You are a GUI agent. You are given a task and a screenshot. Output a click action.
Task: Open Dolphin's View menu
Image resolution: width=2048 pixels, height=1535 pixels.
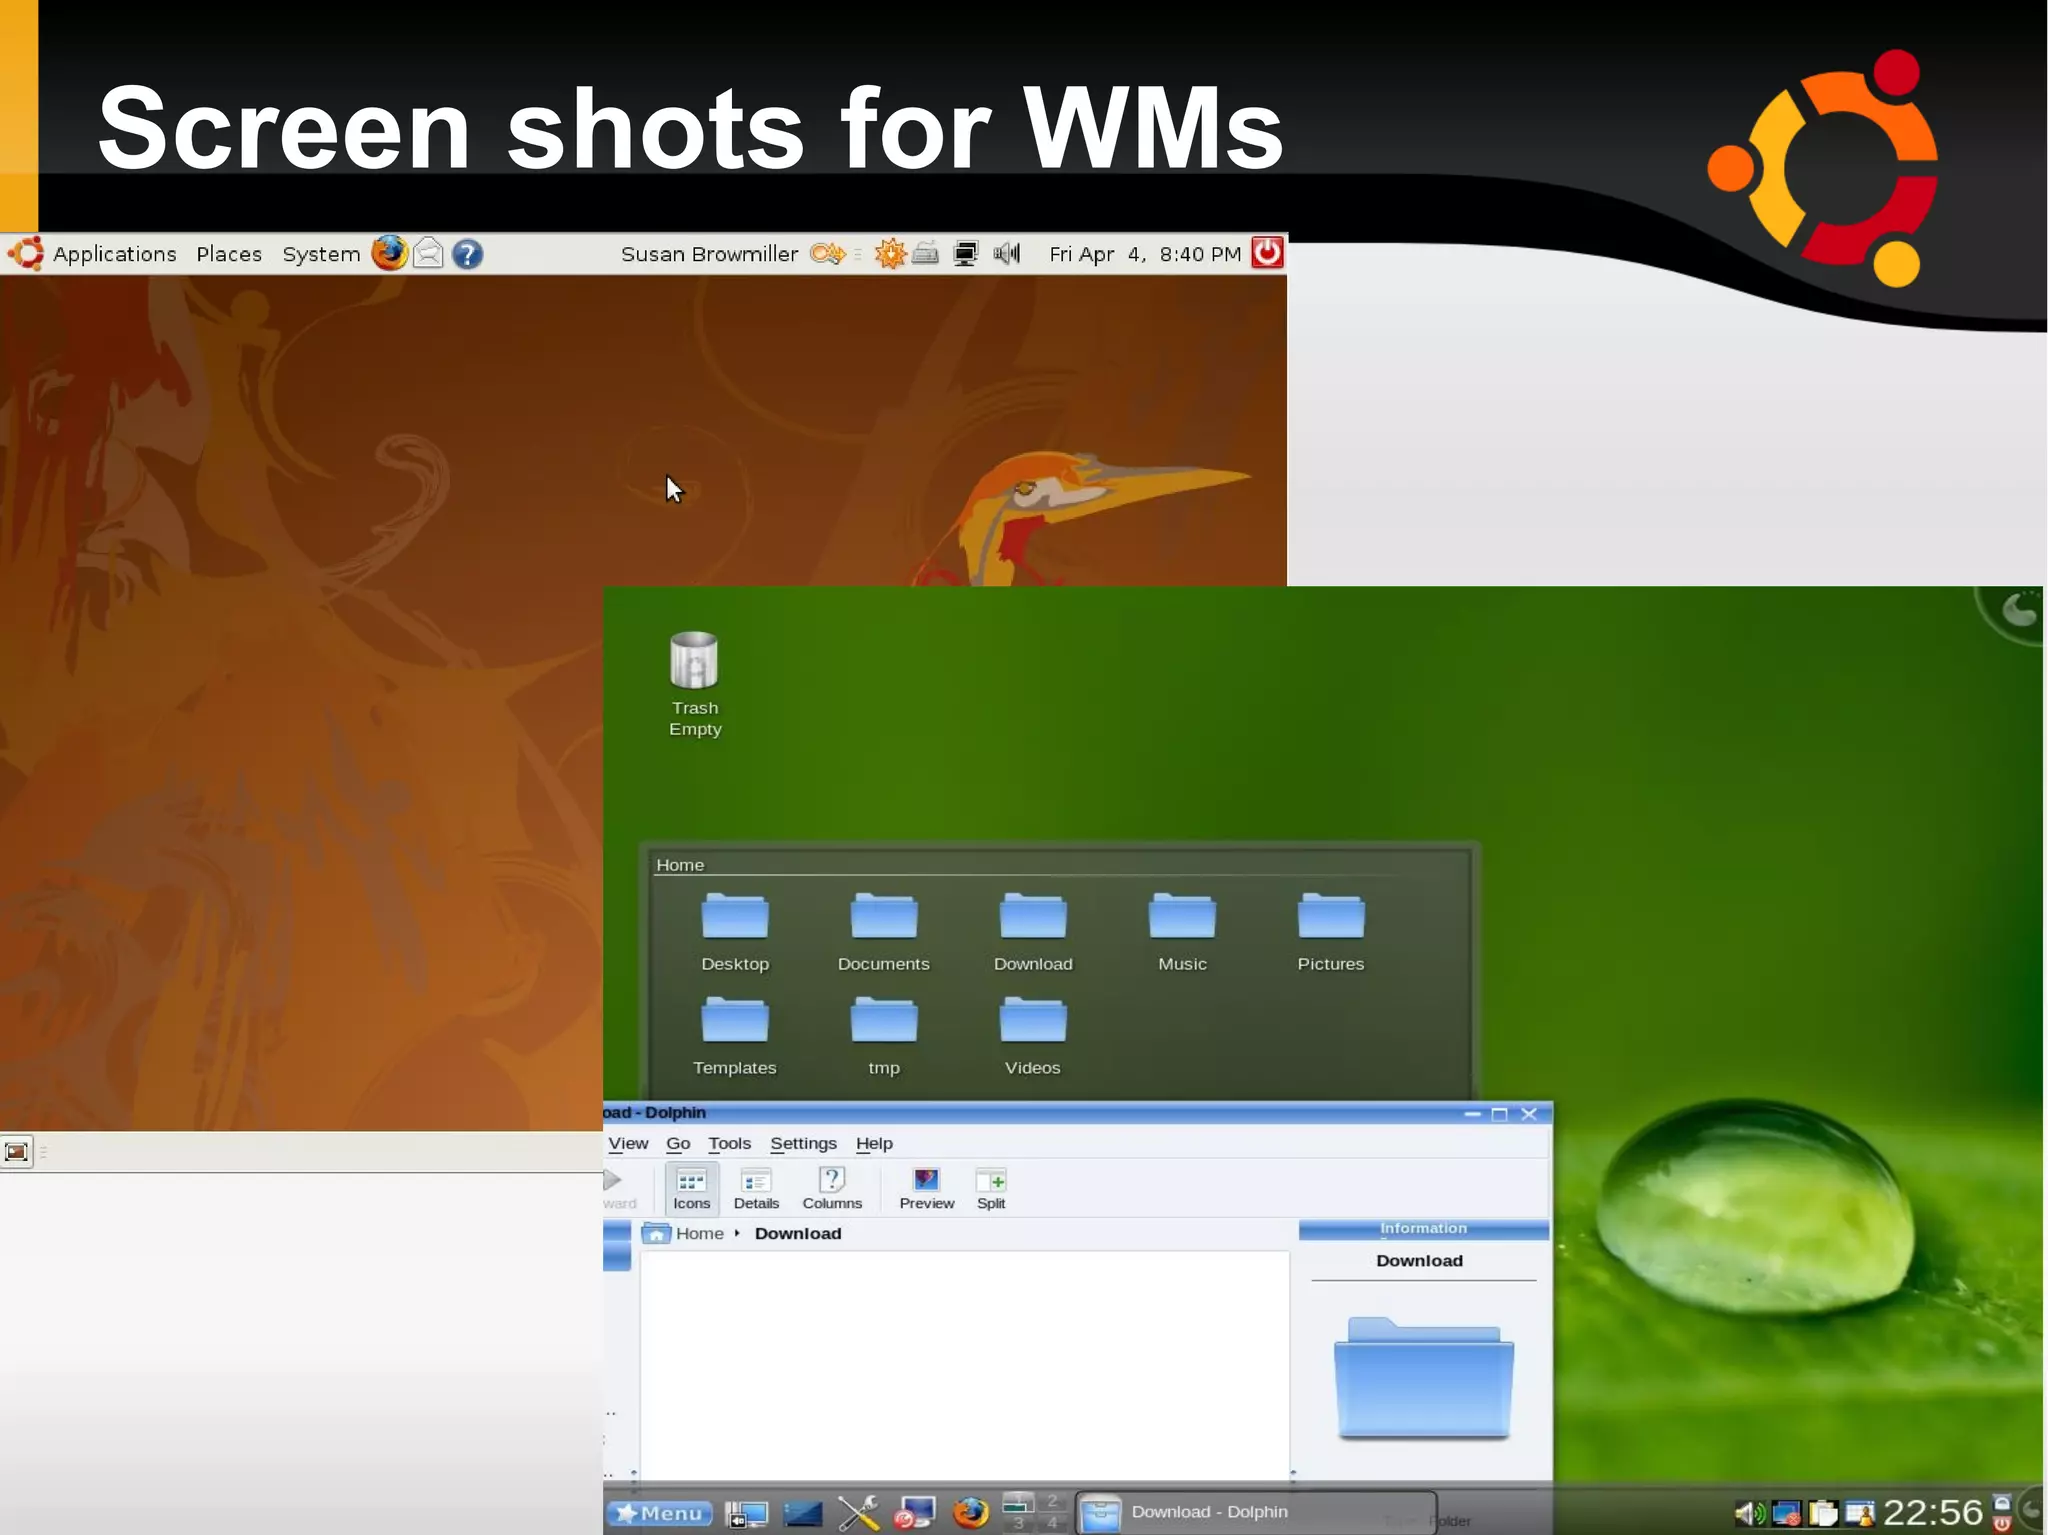(628, 1143)
